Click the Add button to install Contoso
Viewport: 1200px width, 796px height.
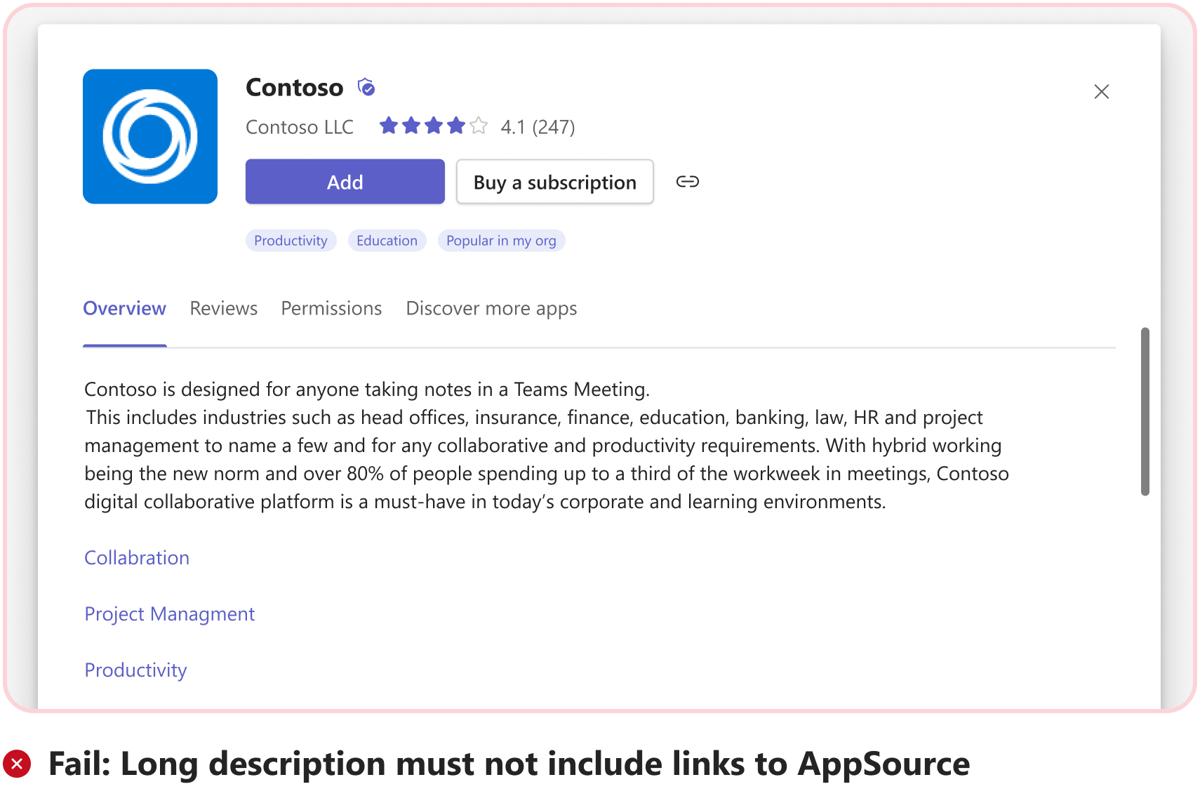pos(344,181)
